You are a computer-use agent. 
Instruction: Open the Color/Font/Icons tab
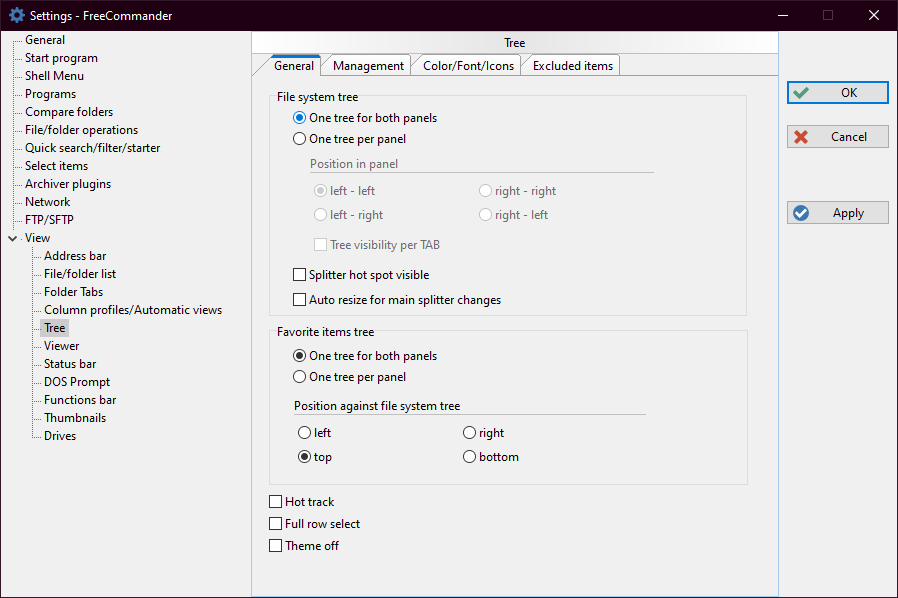(x=468, y=66)
